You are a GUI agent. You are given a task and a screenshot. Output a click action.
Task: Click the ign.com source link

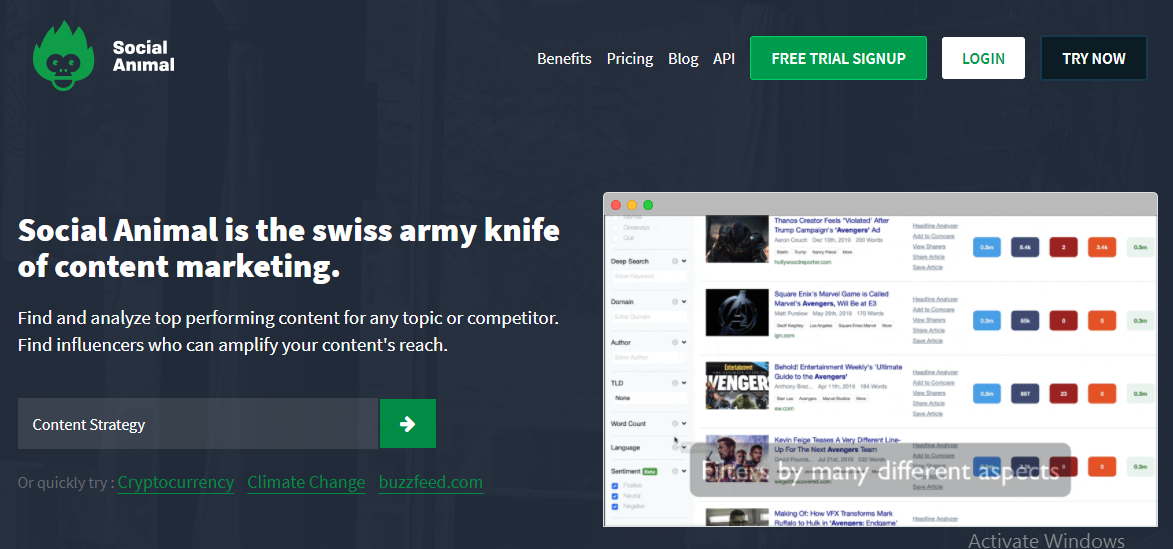tap(784, 336)
